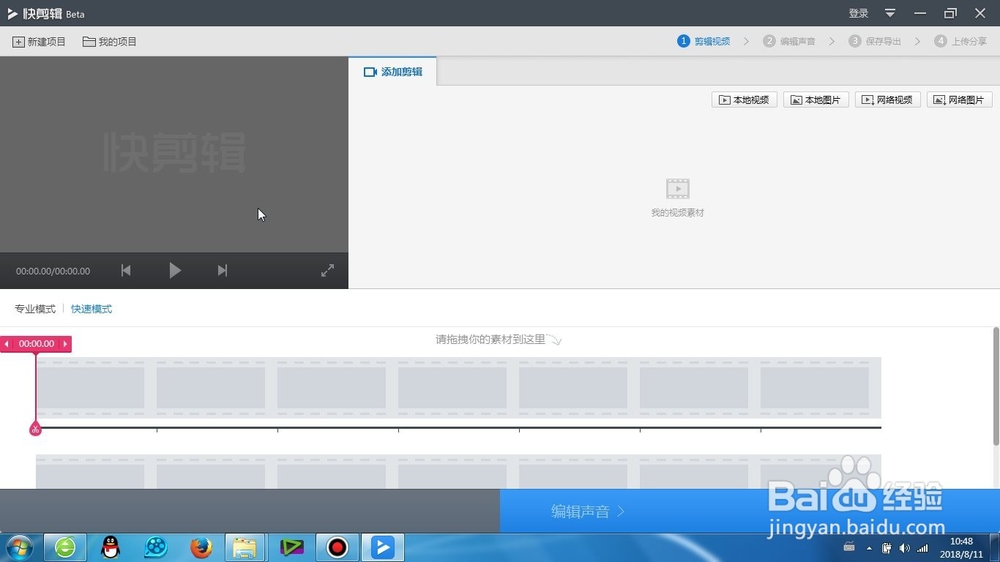Open green-purple video app in taskbar
Viewport: 1000px width, 562px height.
[291, 547]
